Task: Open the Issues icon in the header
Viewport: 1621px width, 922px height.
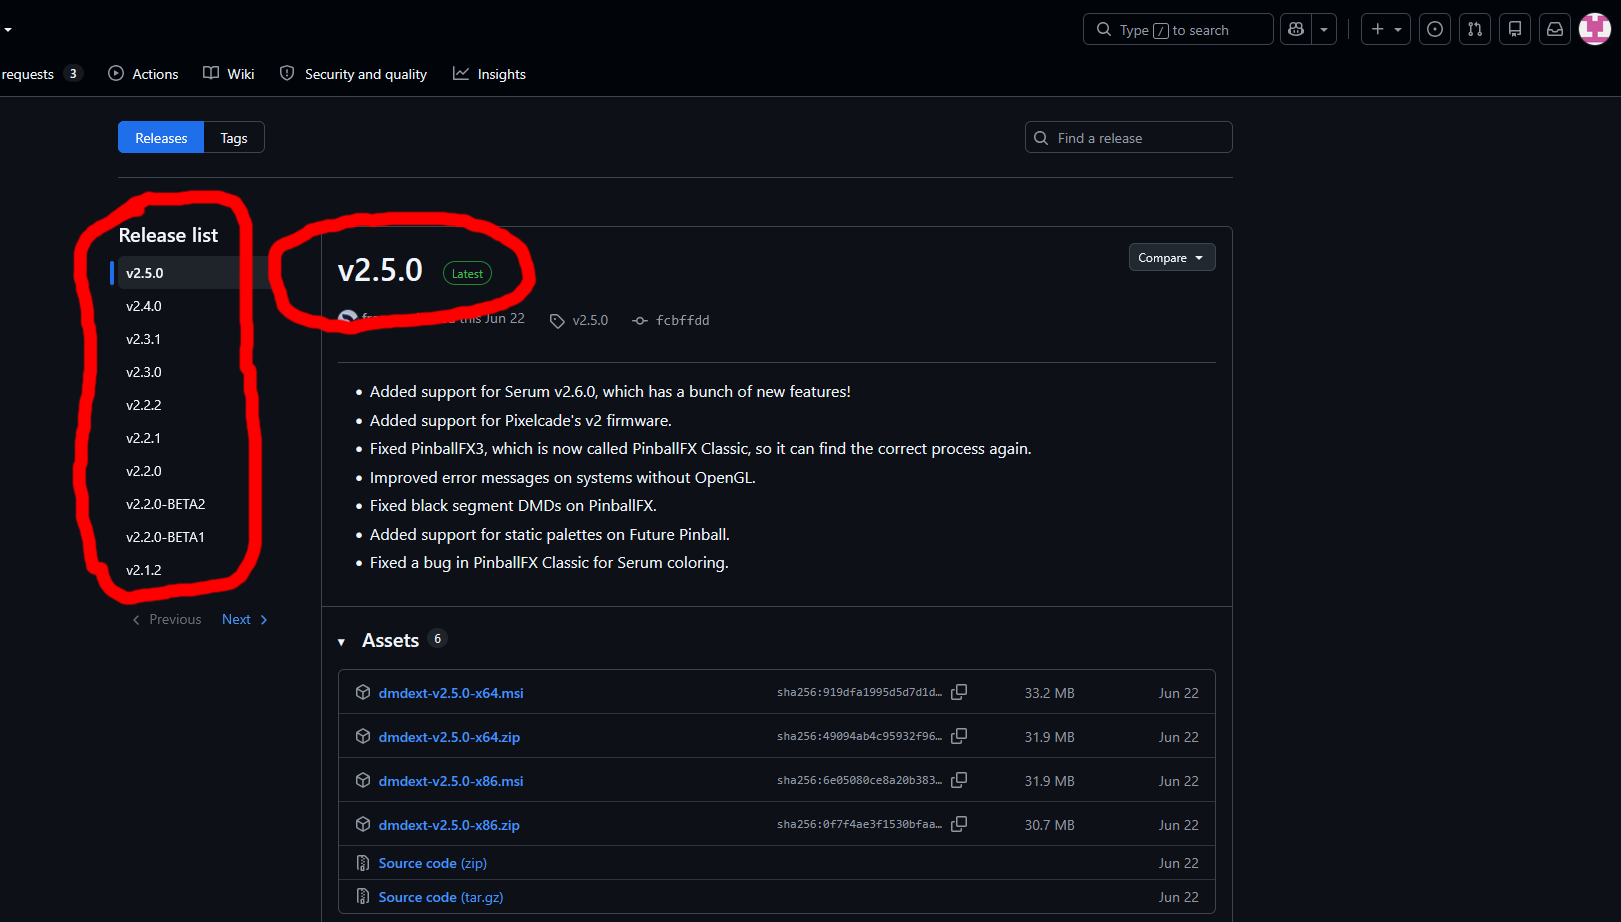Action: [x=1435, y=30]
